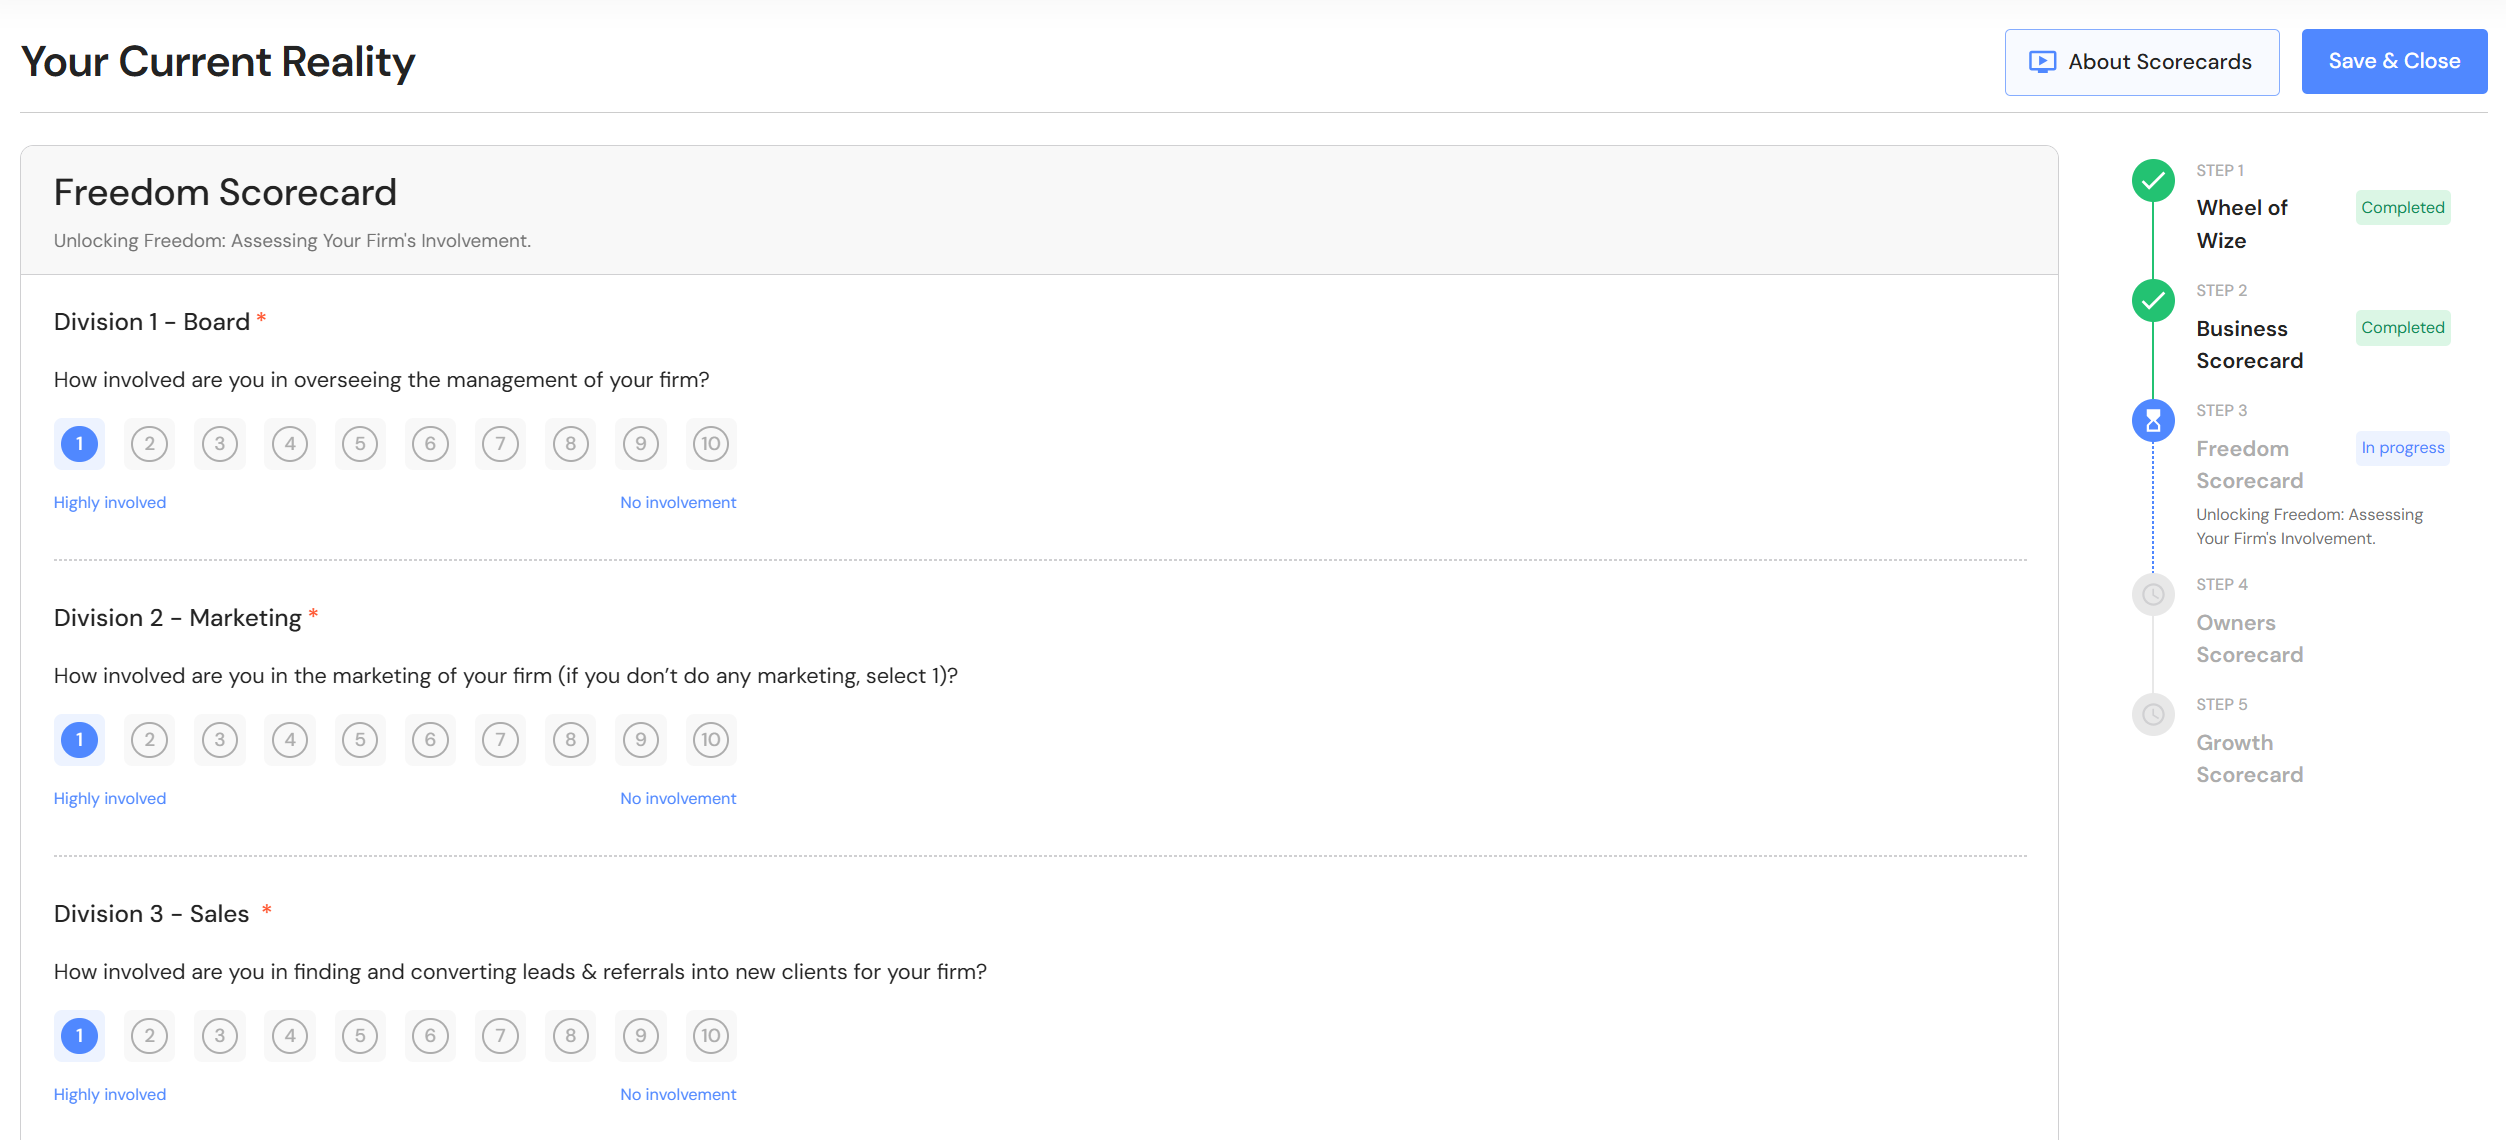Click the clock icon for Step 4
The width and height of the screenshot is (2506, 1140).
[2153, 595]
